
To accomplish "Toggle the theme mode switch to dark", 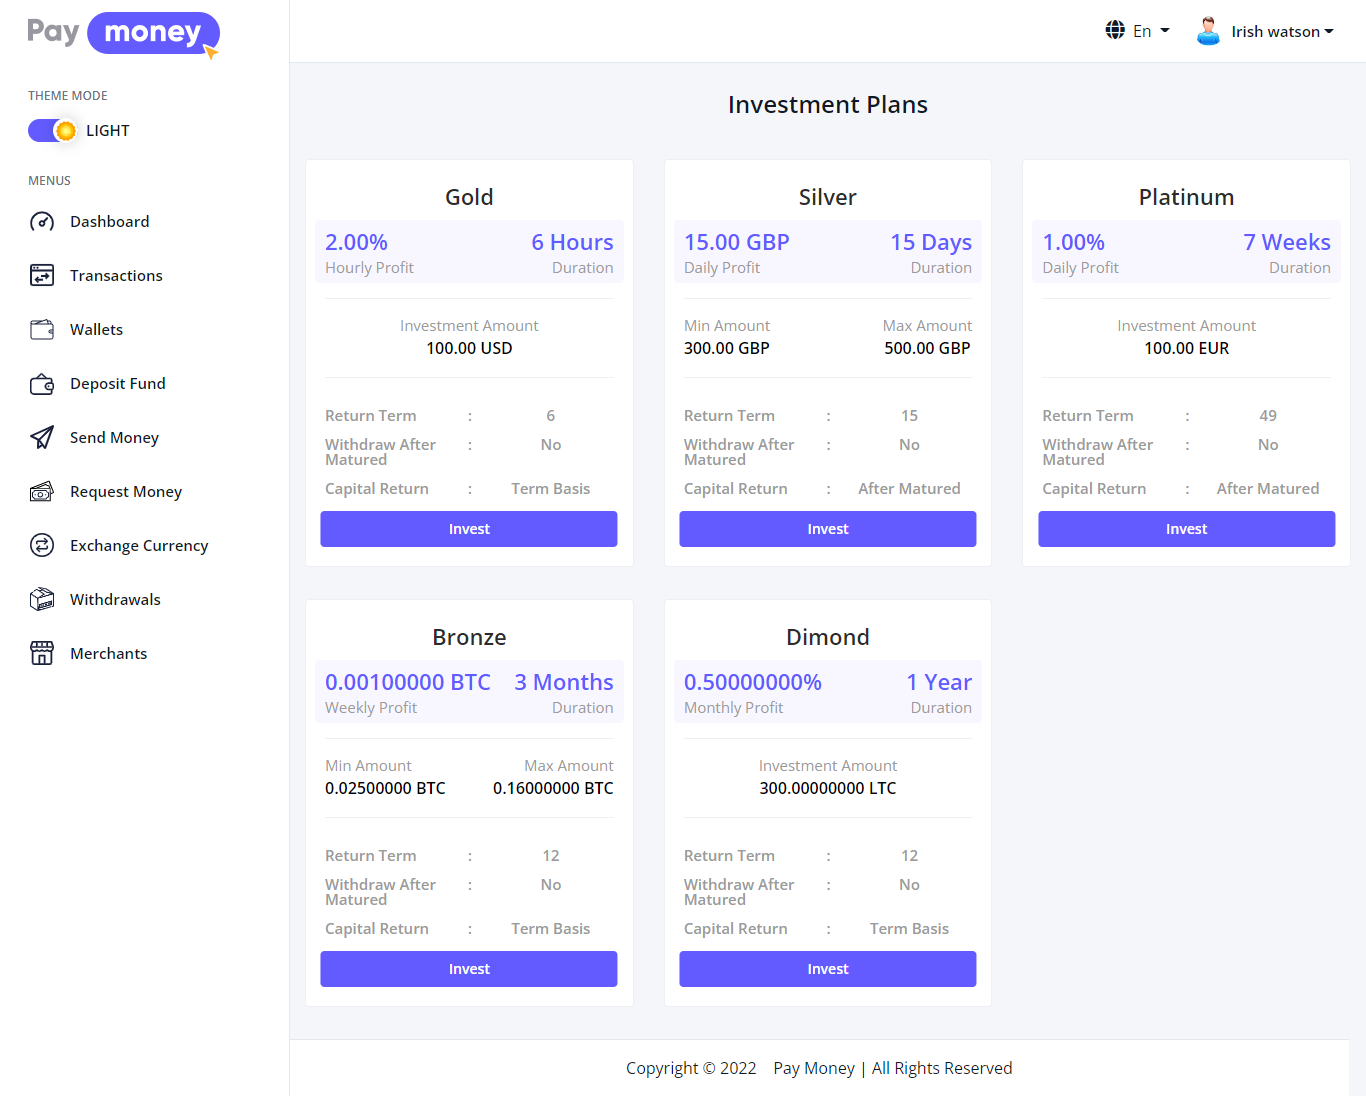I will click(x=52, y=130).
